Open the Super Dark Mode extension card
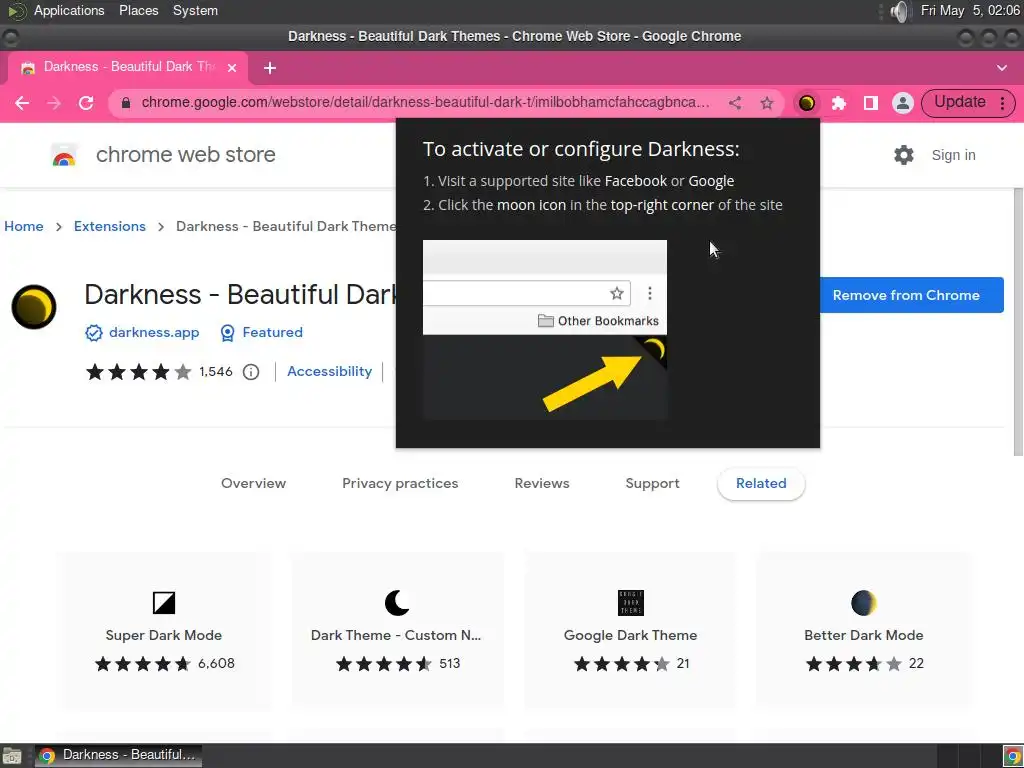The width and height of the screenshot is (1024, 768). [164, 631]
